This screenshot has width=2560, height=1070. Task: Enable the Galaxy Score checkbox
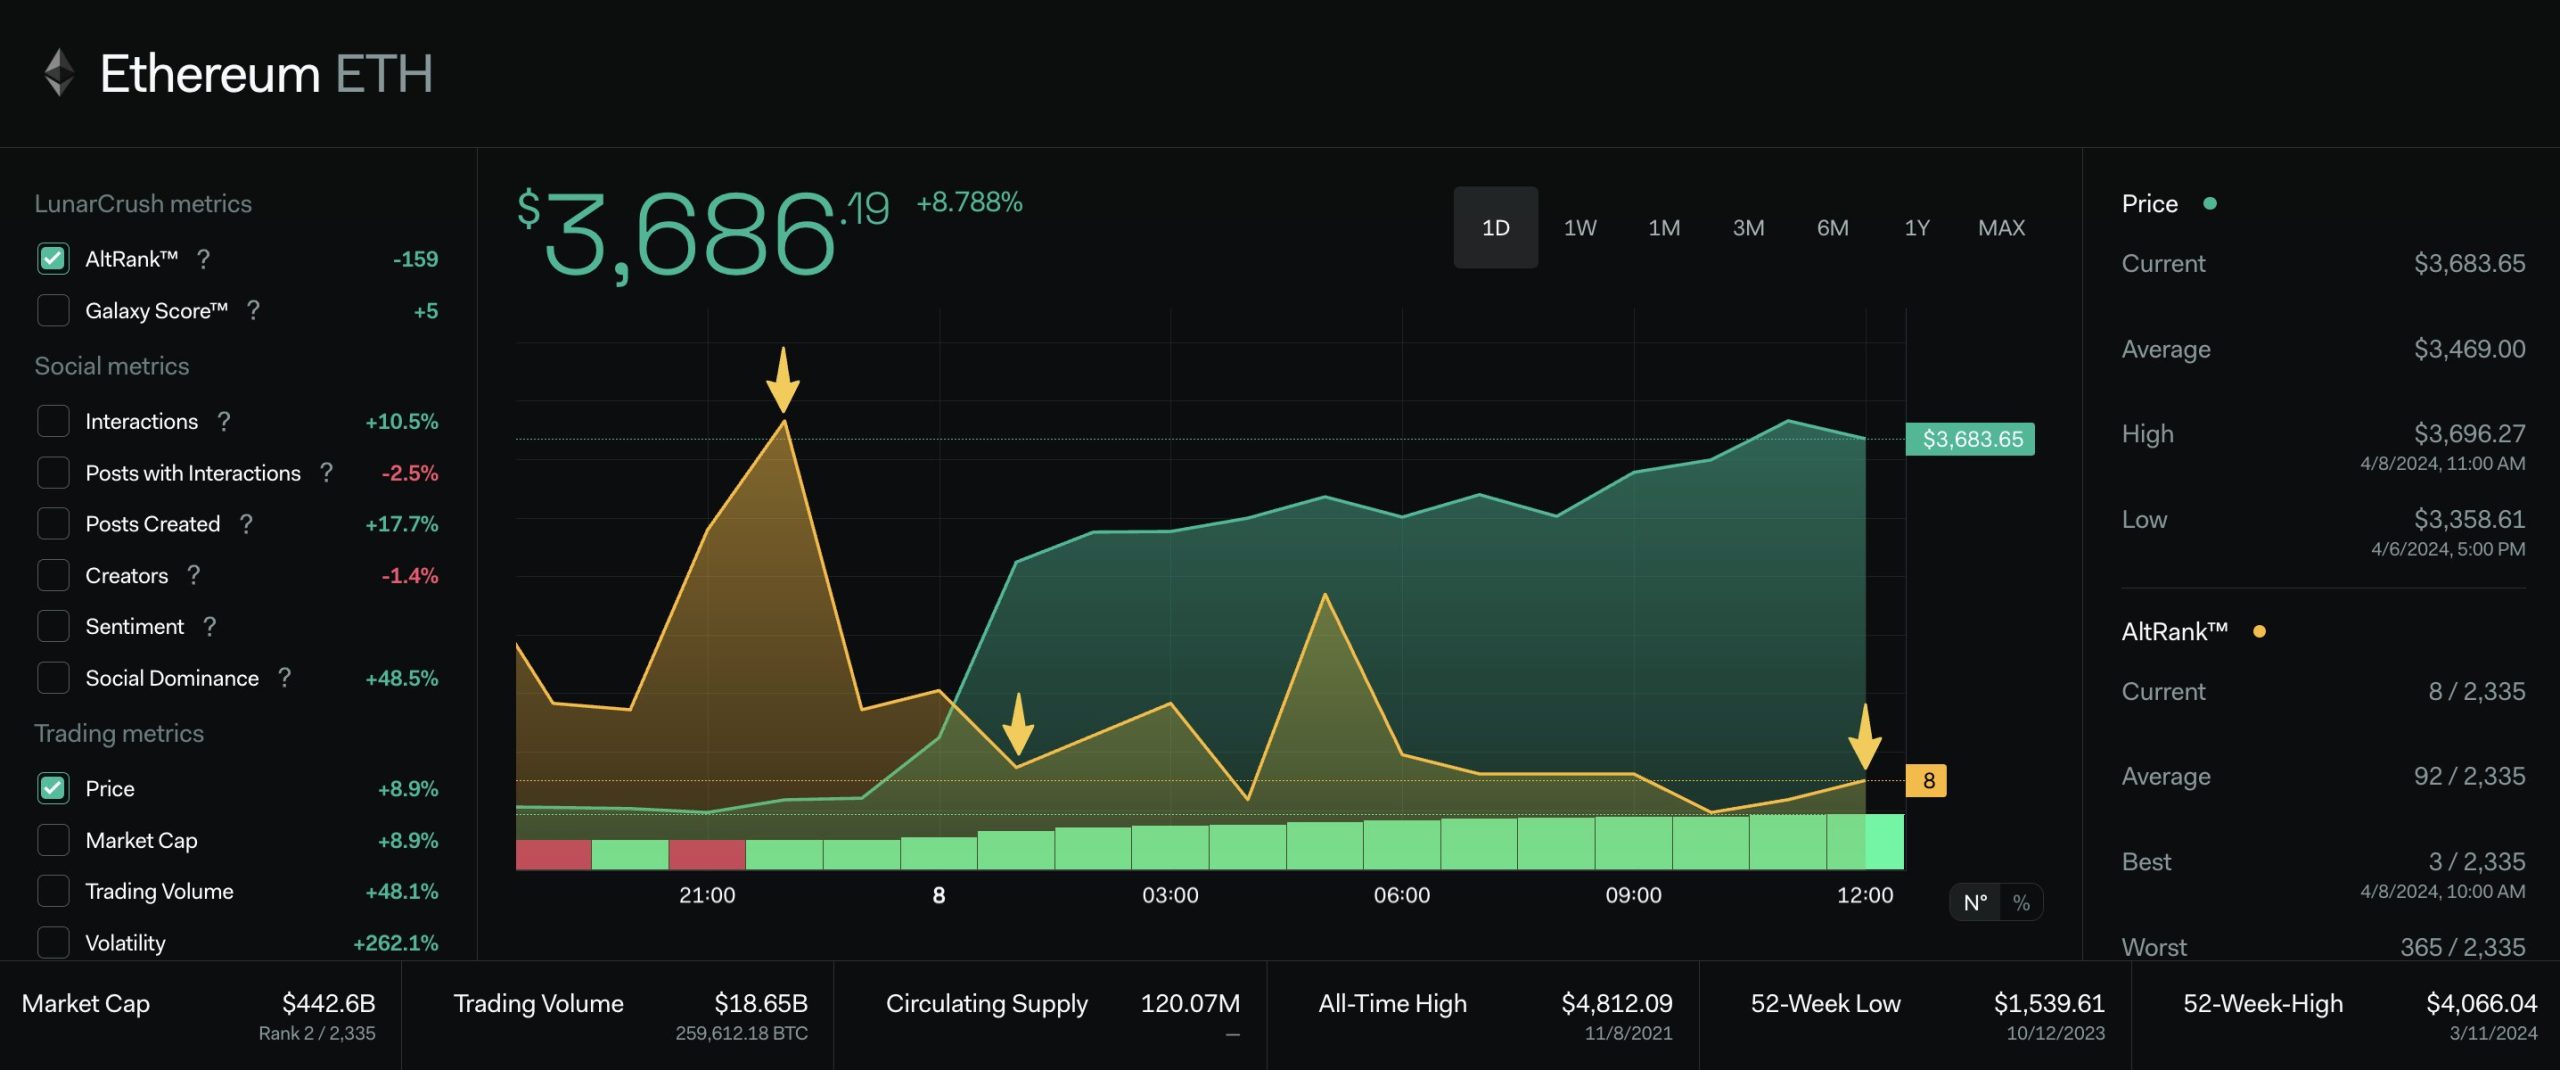point(53,311)
